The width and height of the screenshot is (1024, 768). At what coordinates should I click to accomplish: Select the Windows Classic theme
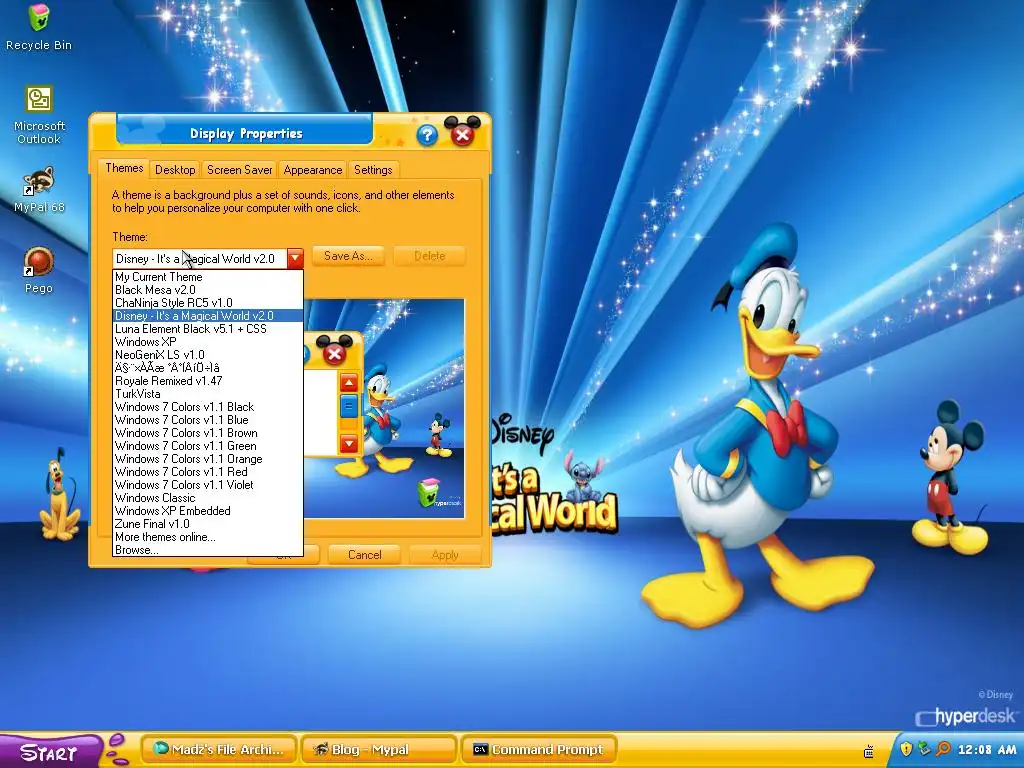click(x=208, y=498)
